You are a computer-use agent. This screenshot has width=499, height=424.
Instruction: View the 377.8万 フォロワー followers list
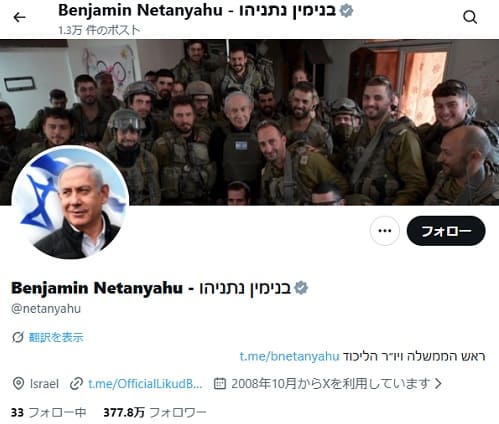[x=155, y=413]
